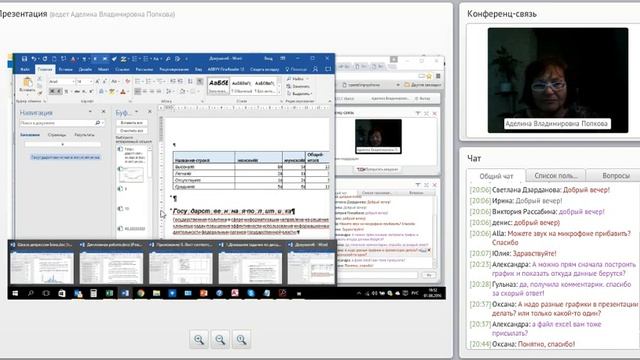This screenshot has width=640, height=360.
Task: Click the Cut scissors icon beside Paste
Action: pyautogui.click(x=40, y=79)
